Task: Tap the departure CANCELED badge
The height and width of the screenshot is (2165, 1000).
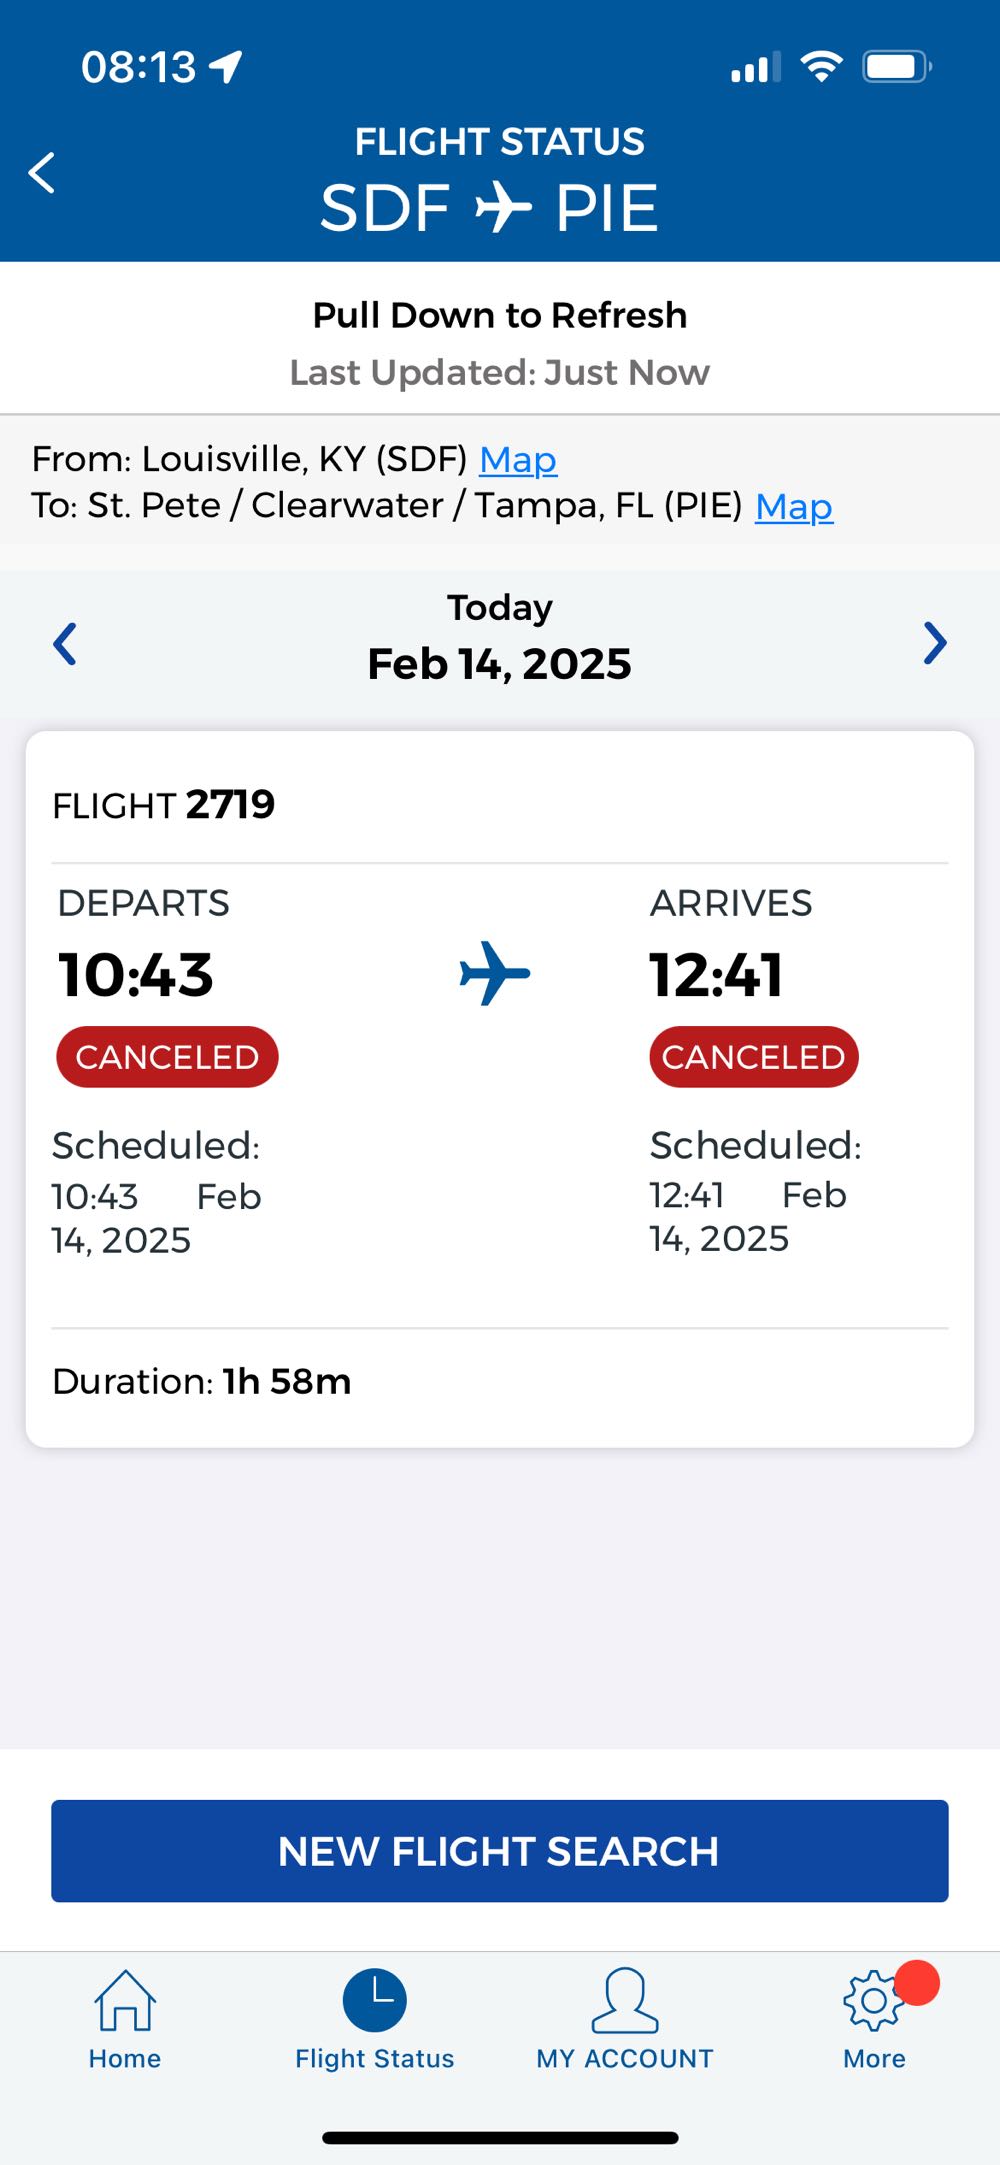Action: (x=167, y=1057)
